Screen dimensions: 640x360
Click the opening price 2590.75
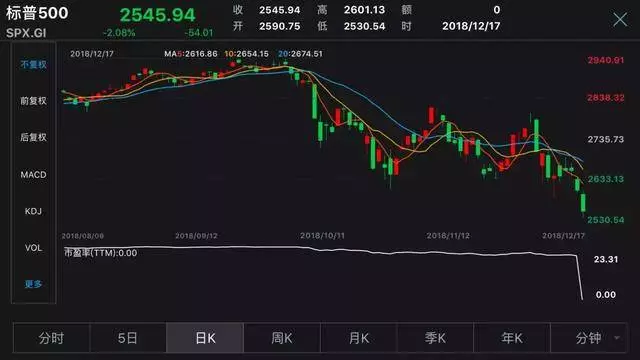tap(280, 26)
